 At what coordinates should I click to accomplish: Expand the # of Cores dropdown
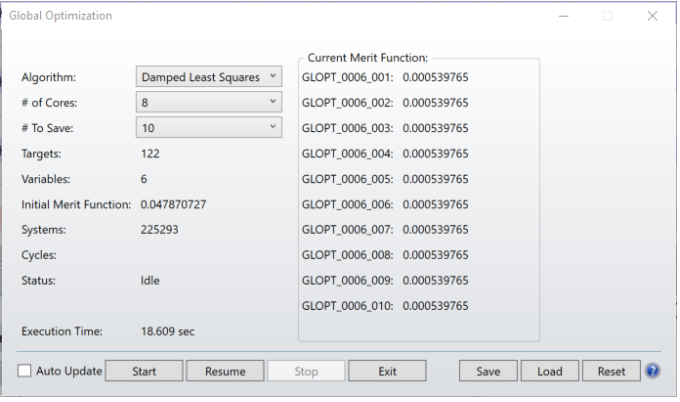(209, 102)
